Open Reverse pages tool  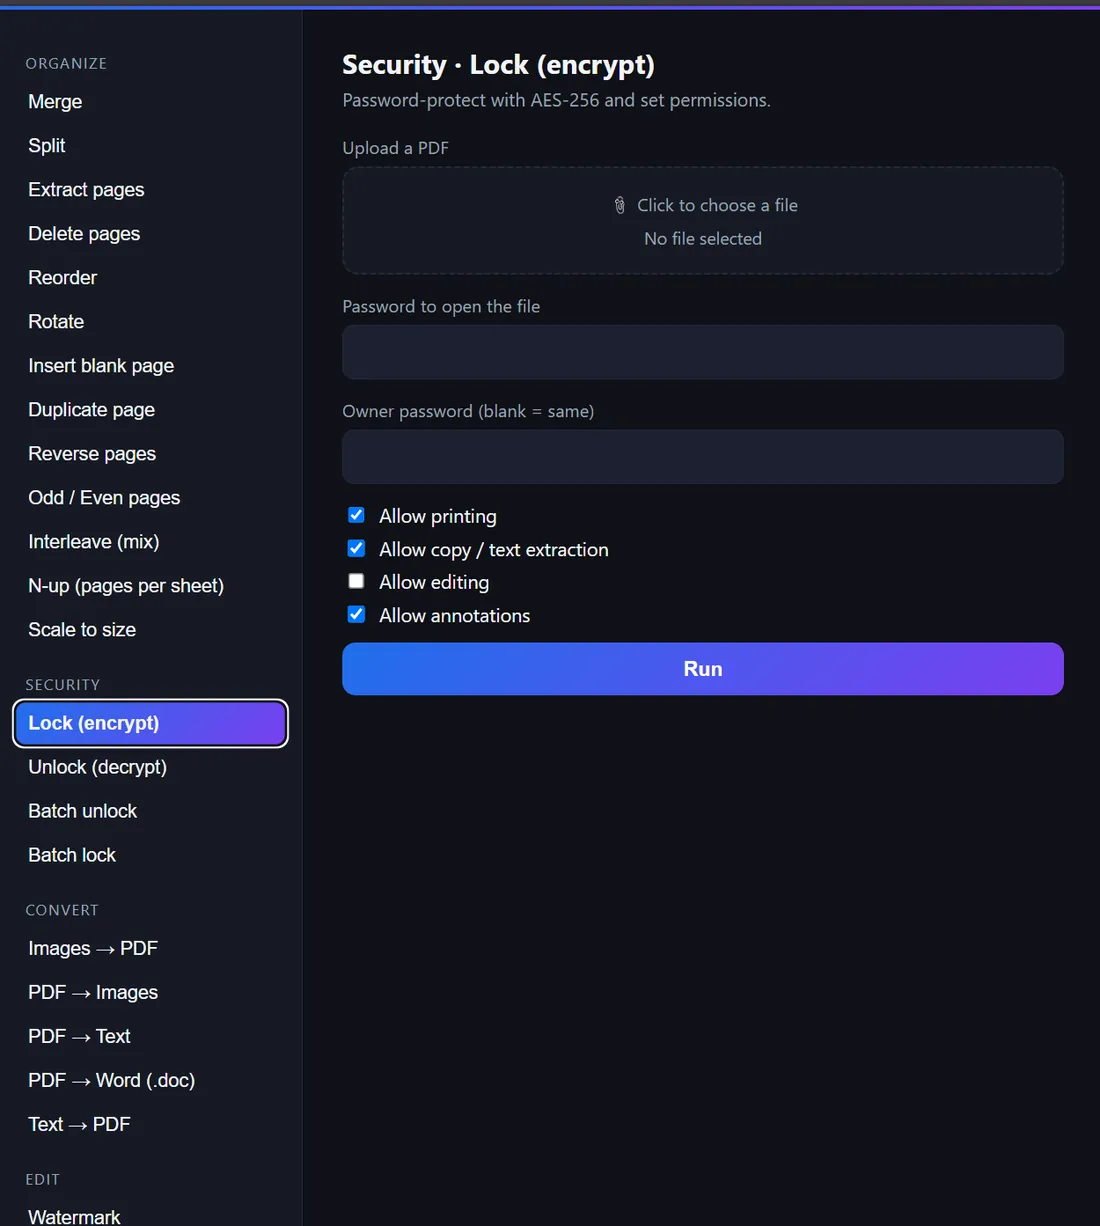[x=150, y=454]
